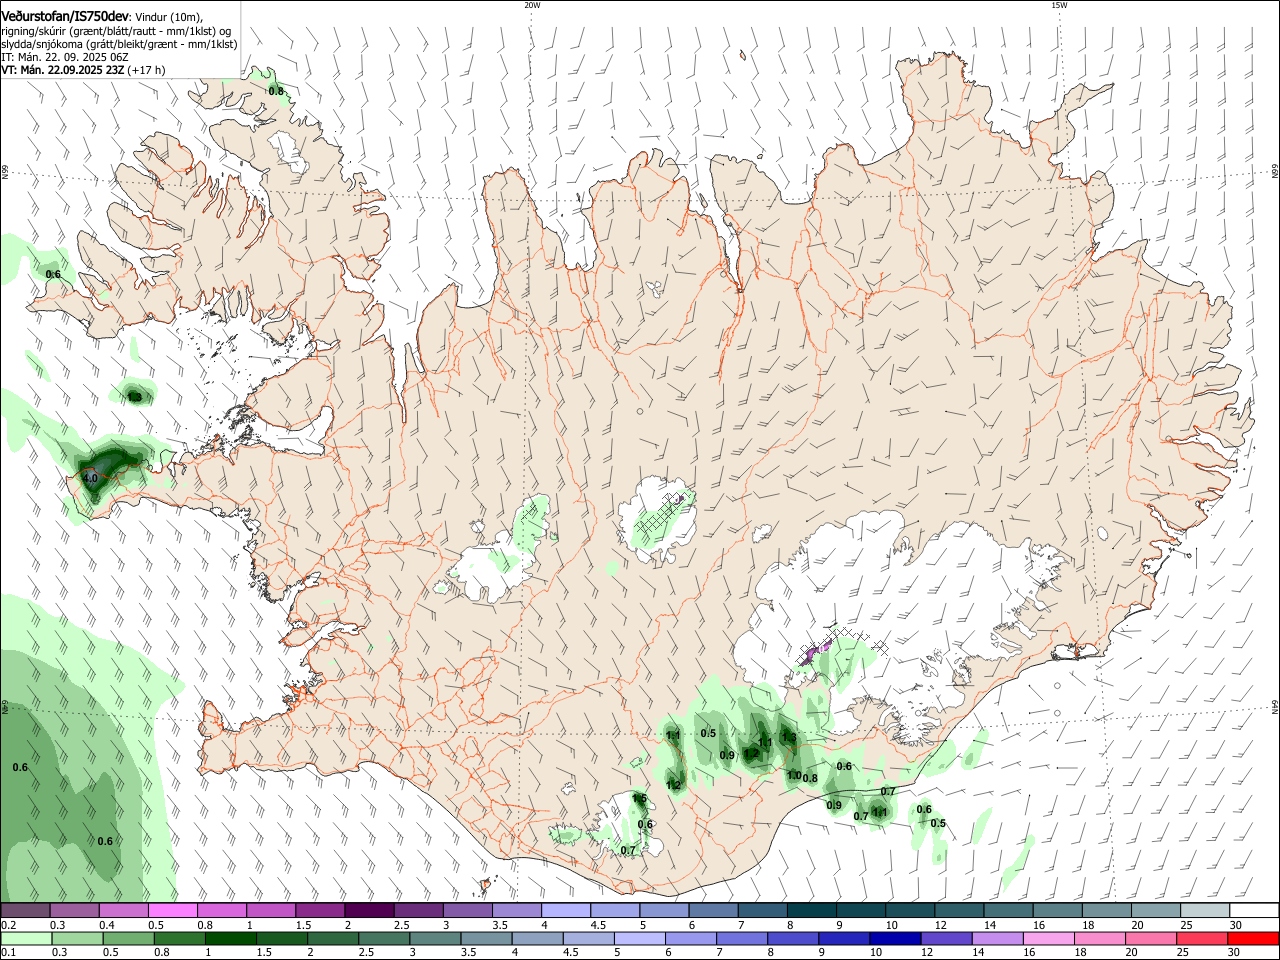Click the 20W longitude label

pyautogui.click(x=532, y=5)
